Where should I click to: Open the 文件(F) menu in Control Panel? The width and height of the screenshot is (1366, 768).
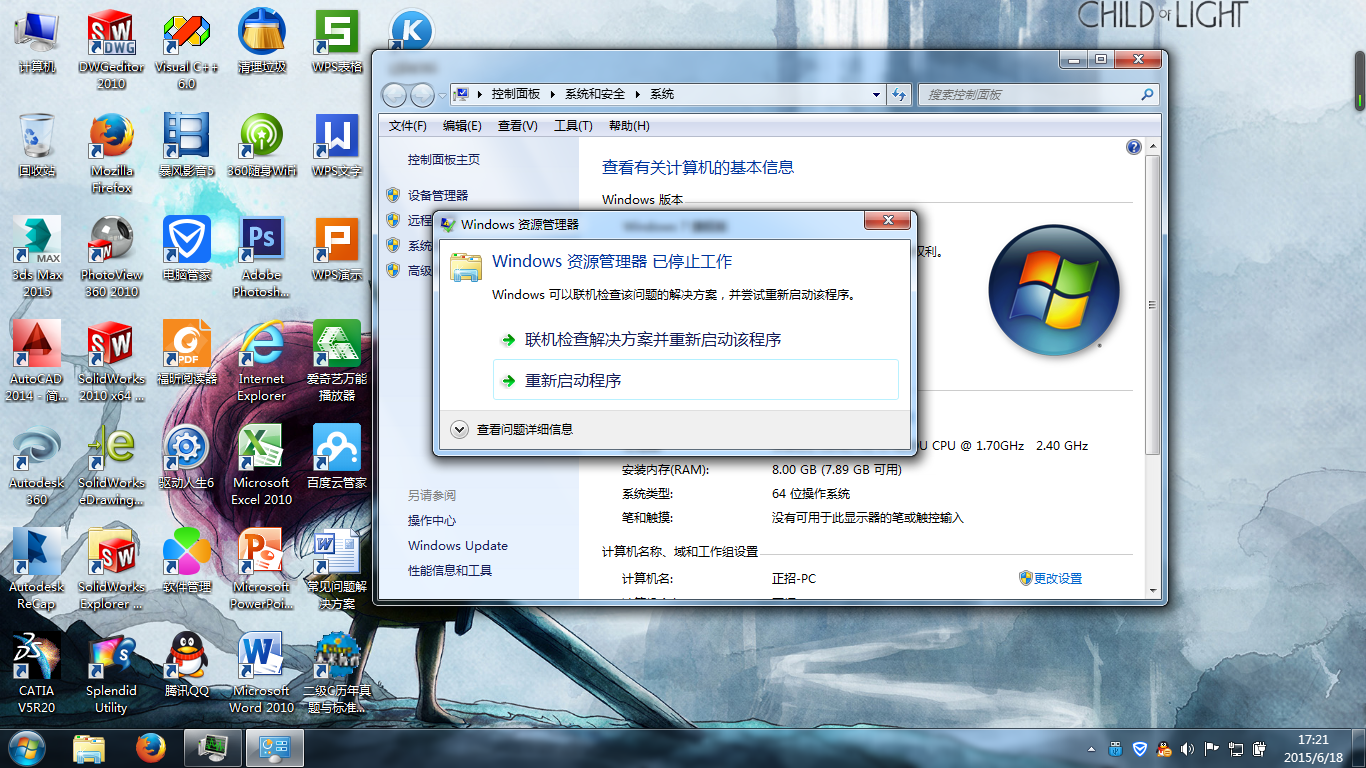tap(408, 126)
